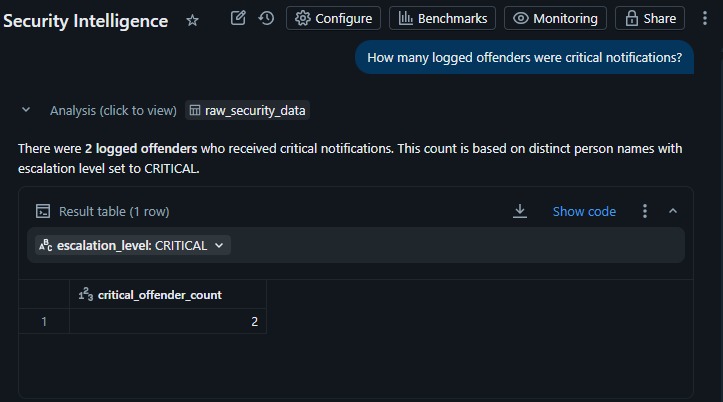This screenshot has width=723, height=402.
Task: Open the Monitoring view
Action: [555, 18]
